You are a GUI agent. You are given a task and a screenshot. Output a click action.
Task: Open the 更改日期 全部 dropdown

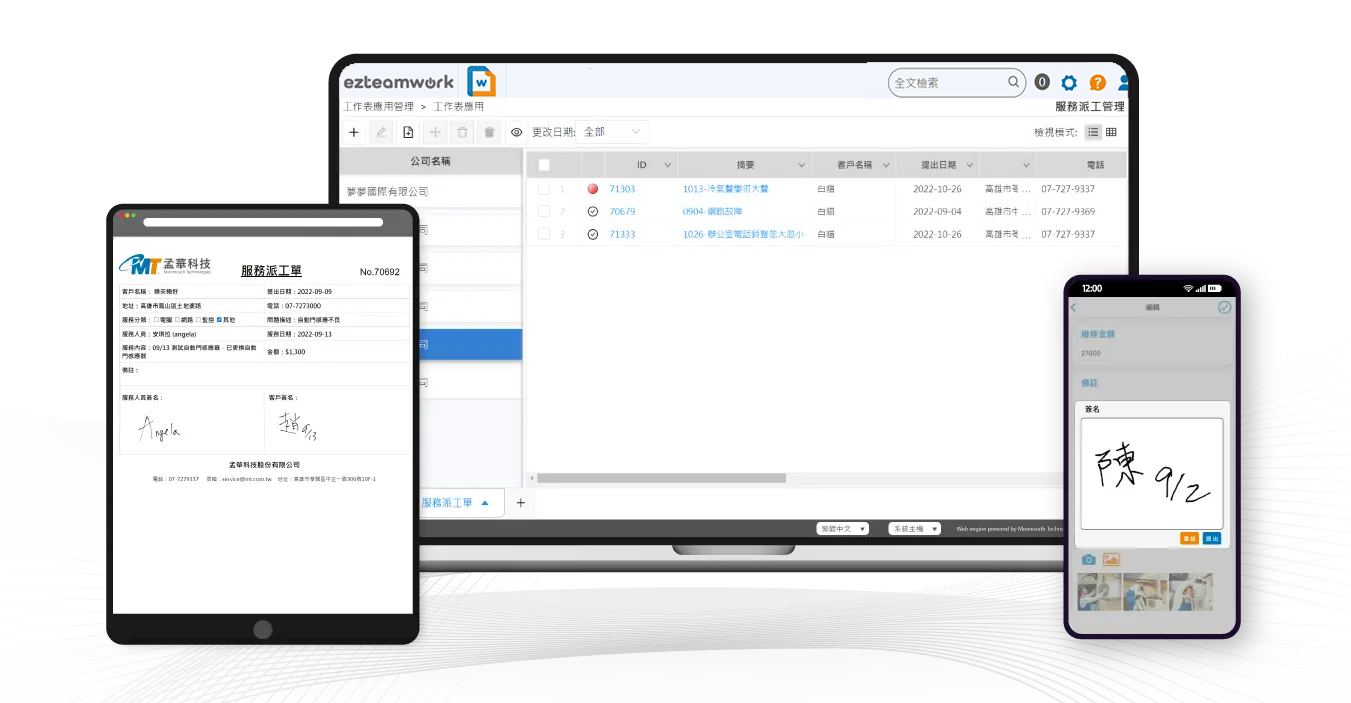coord(611,132)
